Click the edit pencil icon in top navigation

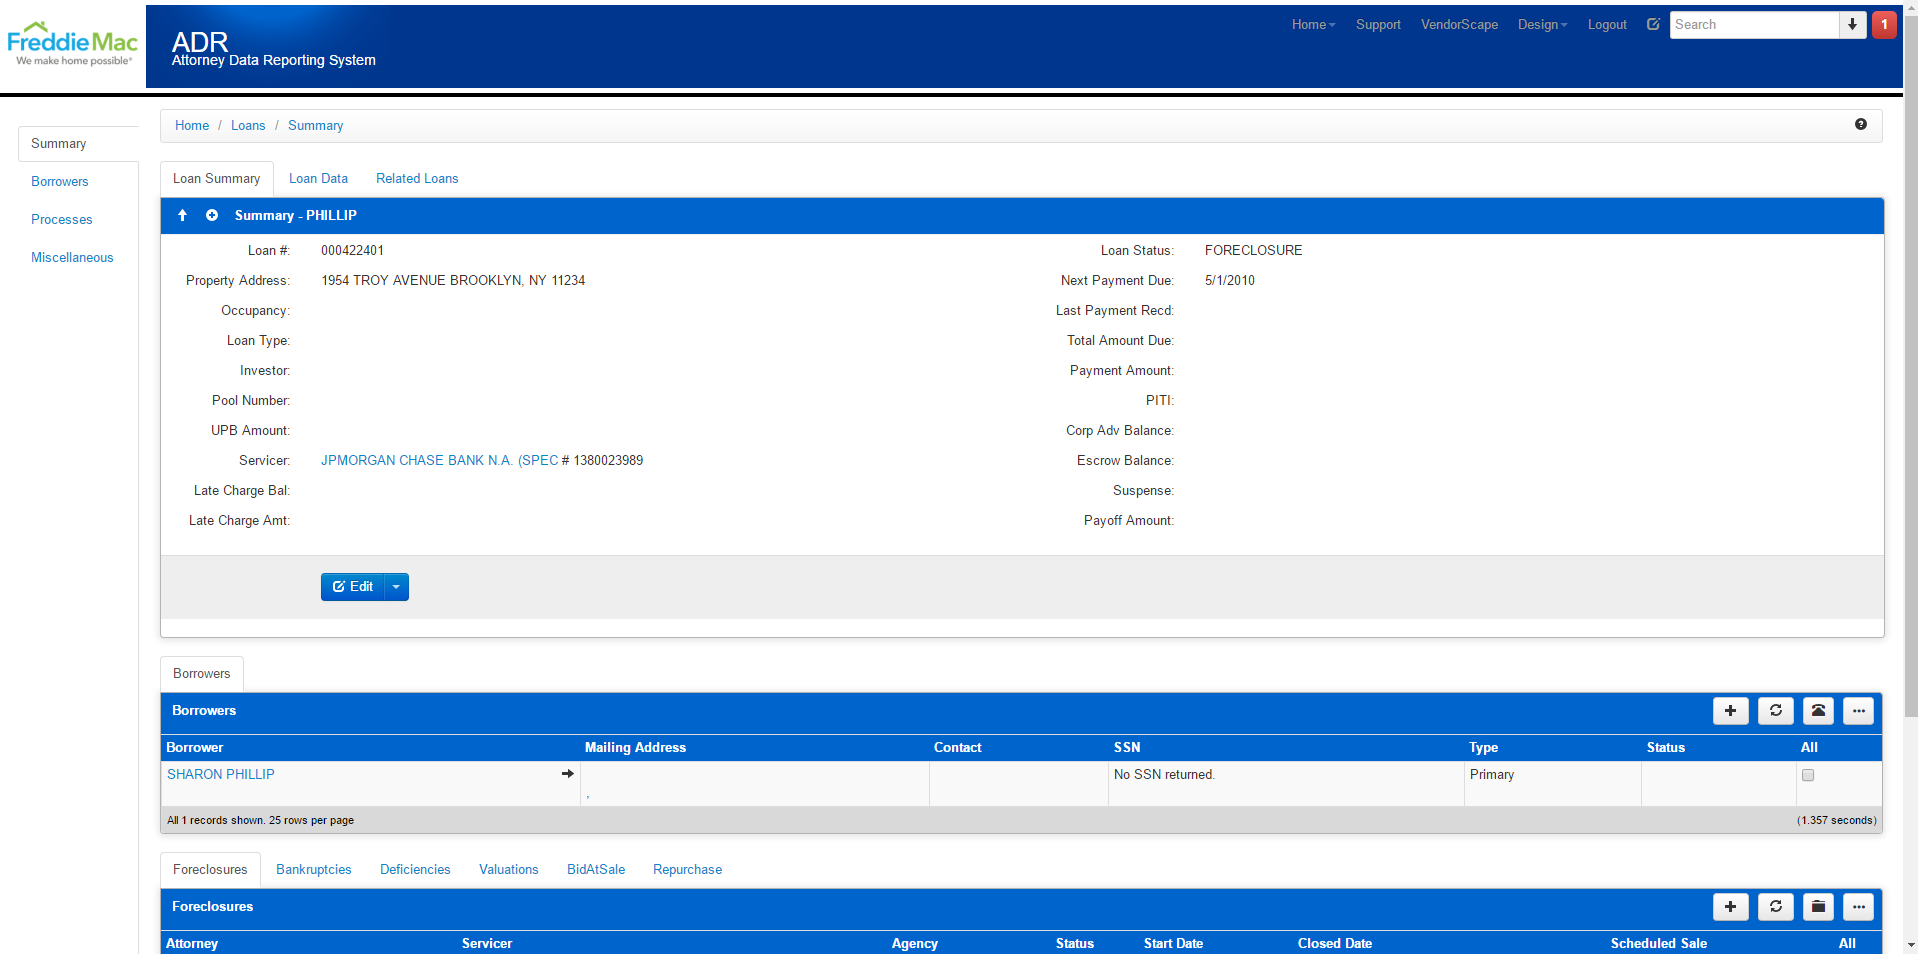pyautogui.click(x=1653, y=24)
